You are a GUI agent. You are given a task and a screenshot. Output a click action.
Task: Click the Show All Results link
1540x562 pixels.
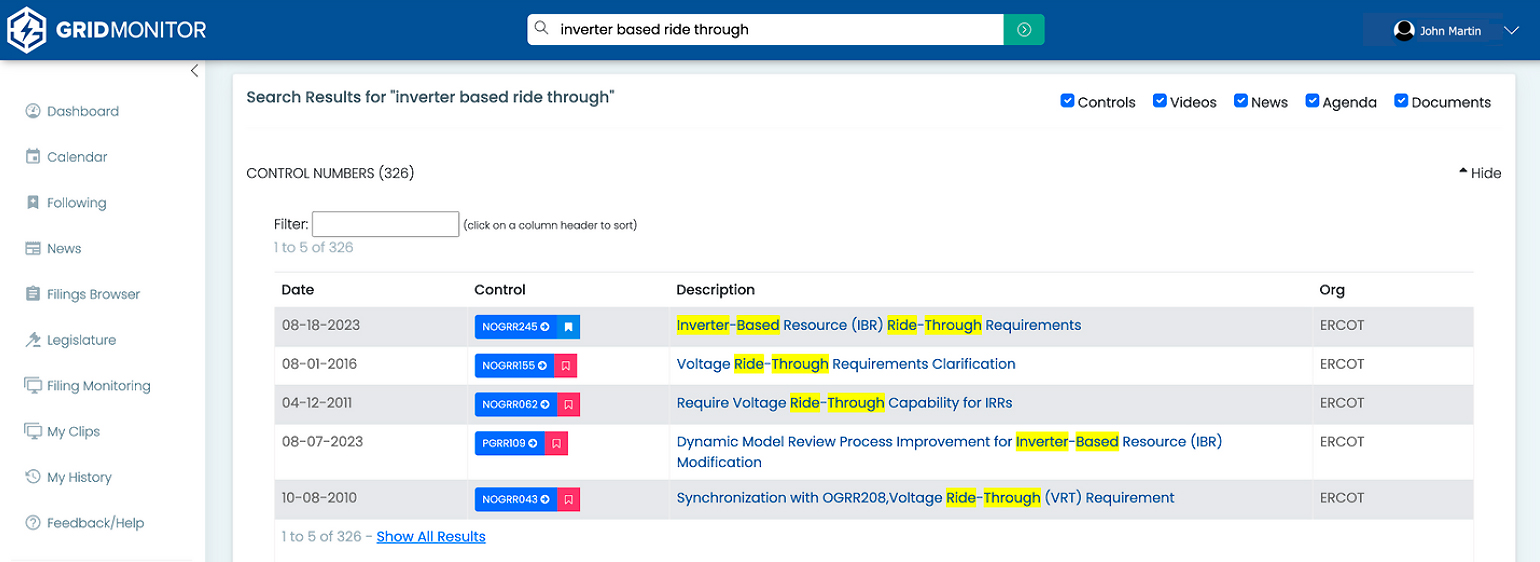(x=431, y=537)
